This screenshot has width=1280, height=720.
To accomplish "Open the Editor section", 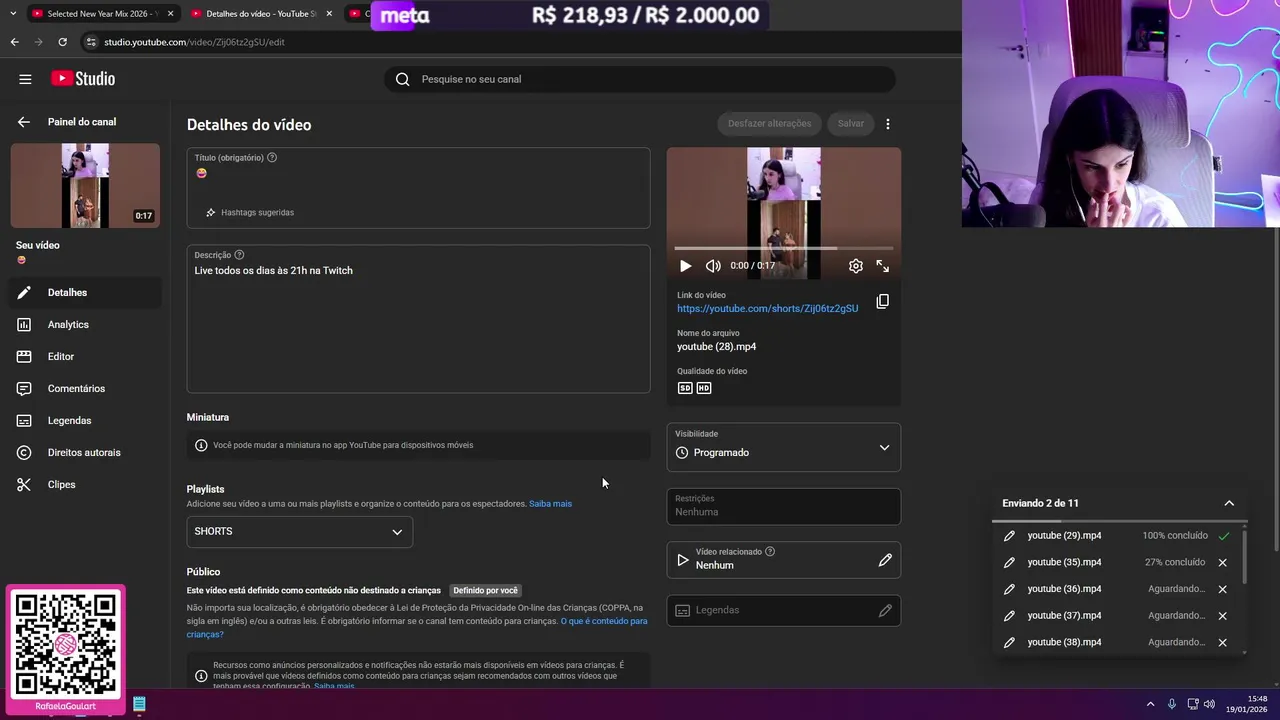I will (x=85, y=356).
